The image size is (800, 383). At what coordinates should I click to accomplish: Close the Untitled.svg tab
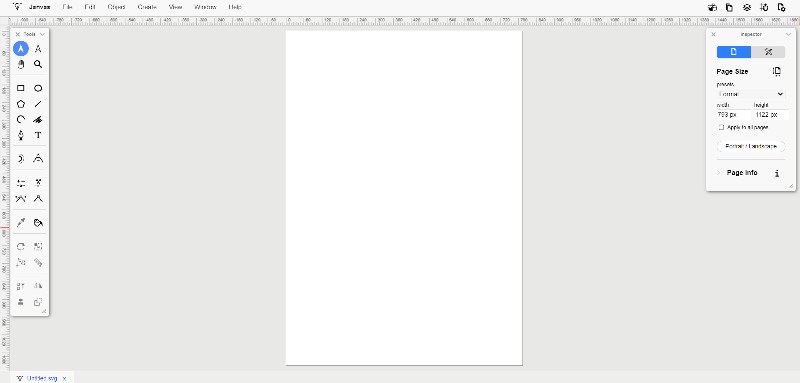(x=64, y=378)
